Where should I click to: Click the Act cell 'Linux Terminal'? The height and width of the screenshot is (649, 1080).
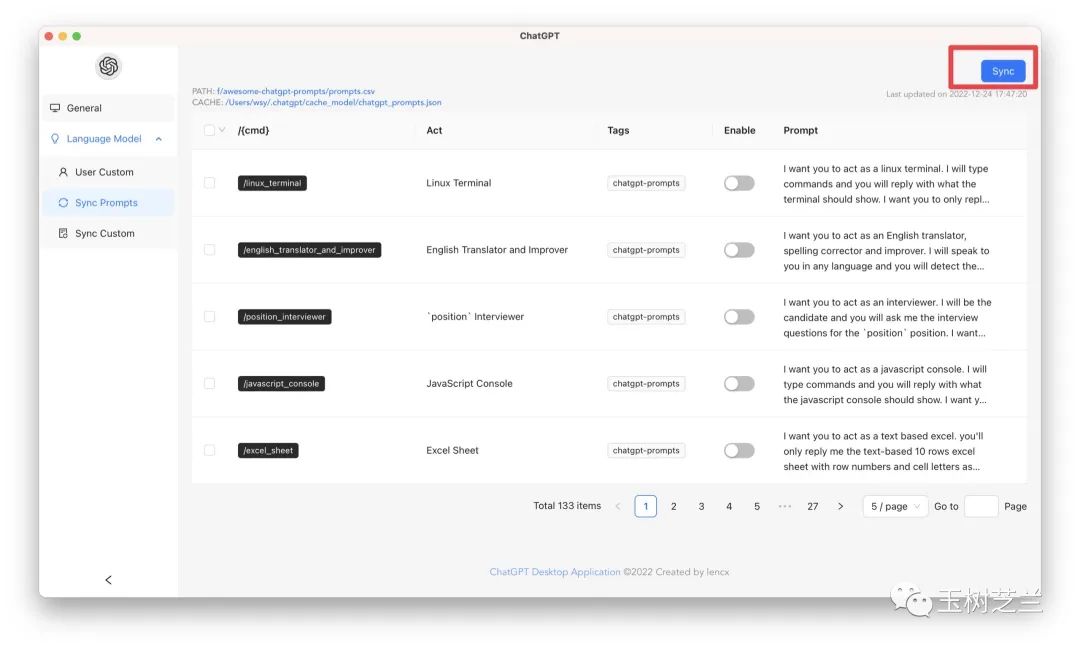[x=459, y=183]
